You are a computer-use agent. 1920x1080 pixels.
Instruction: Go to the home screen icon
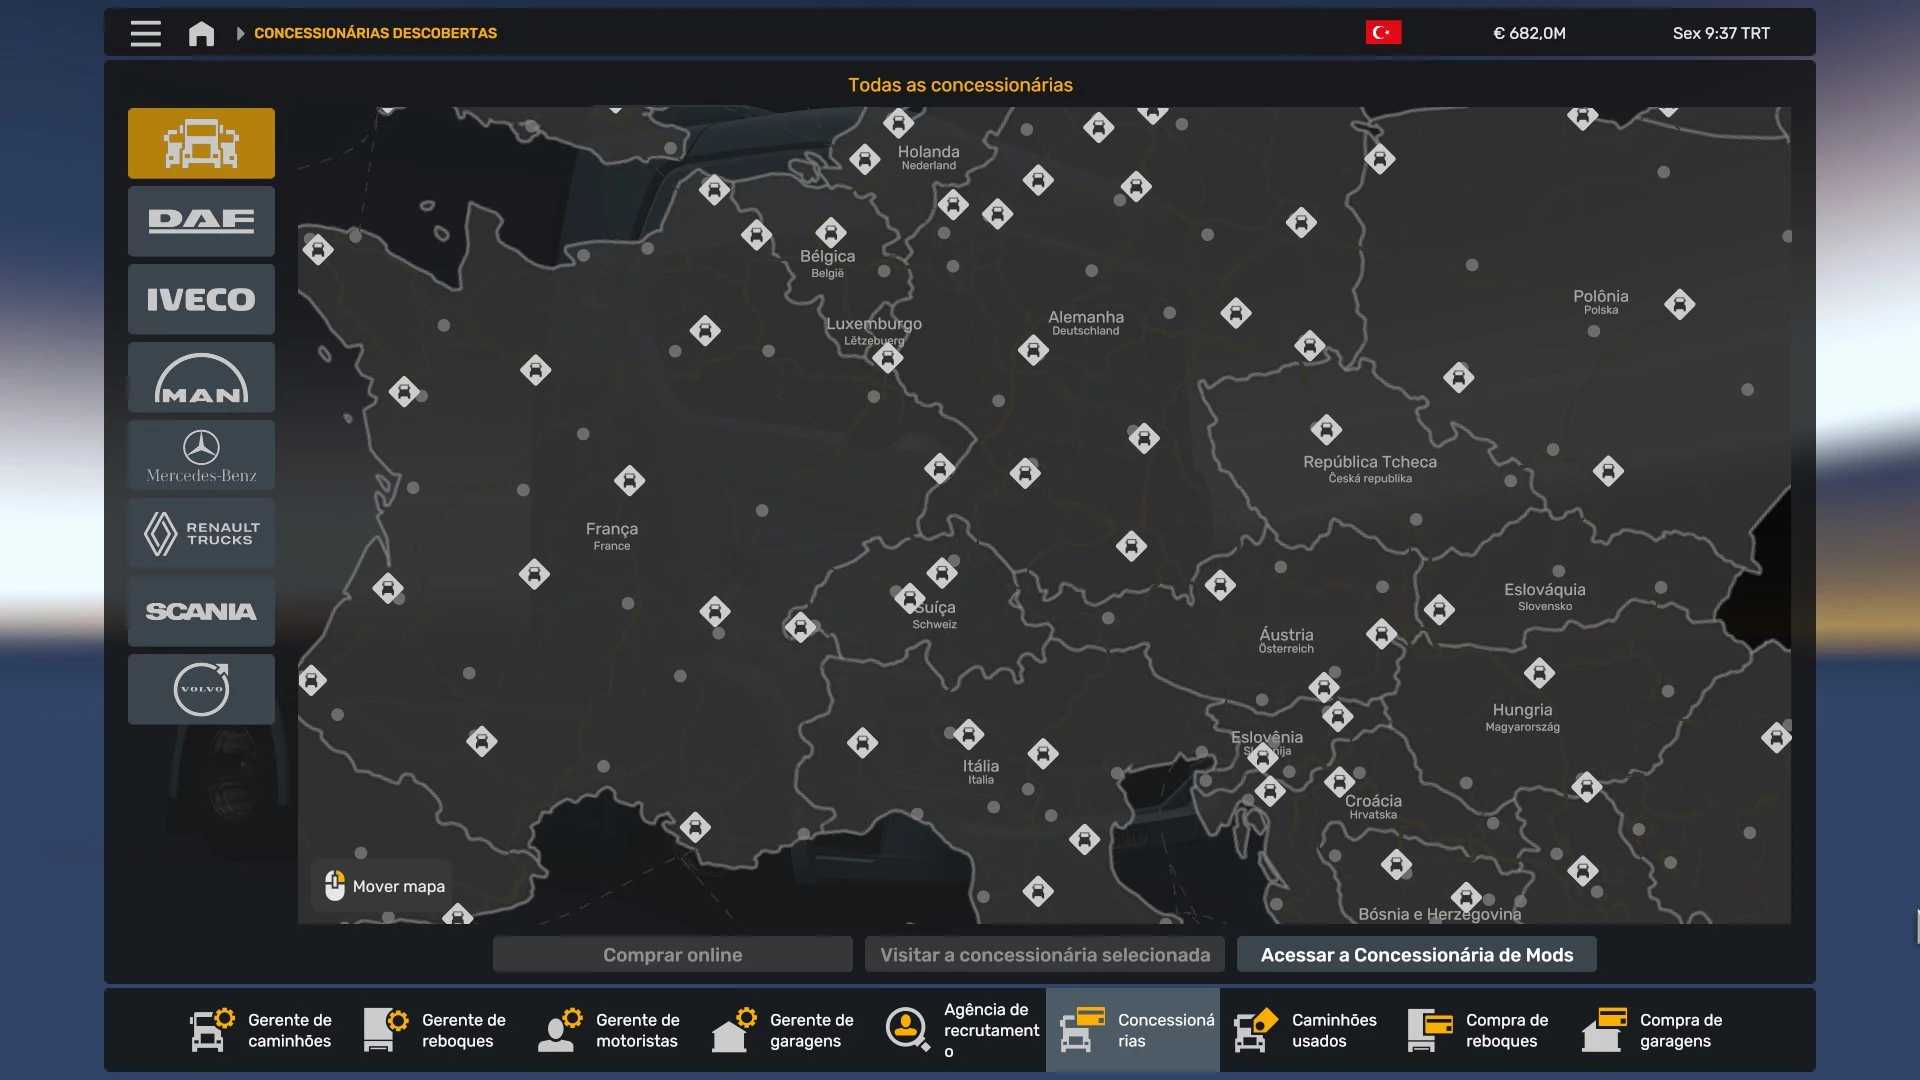point(201,33)
